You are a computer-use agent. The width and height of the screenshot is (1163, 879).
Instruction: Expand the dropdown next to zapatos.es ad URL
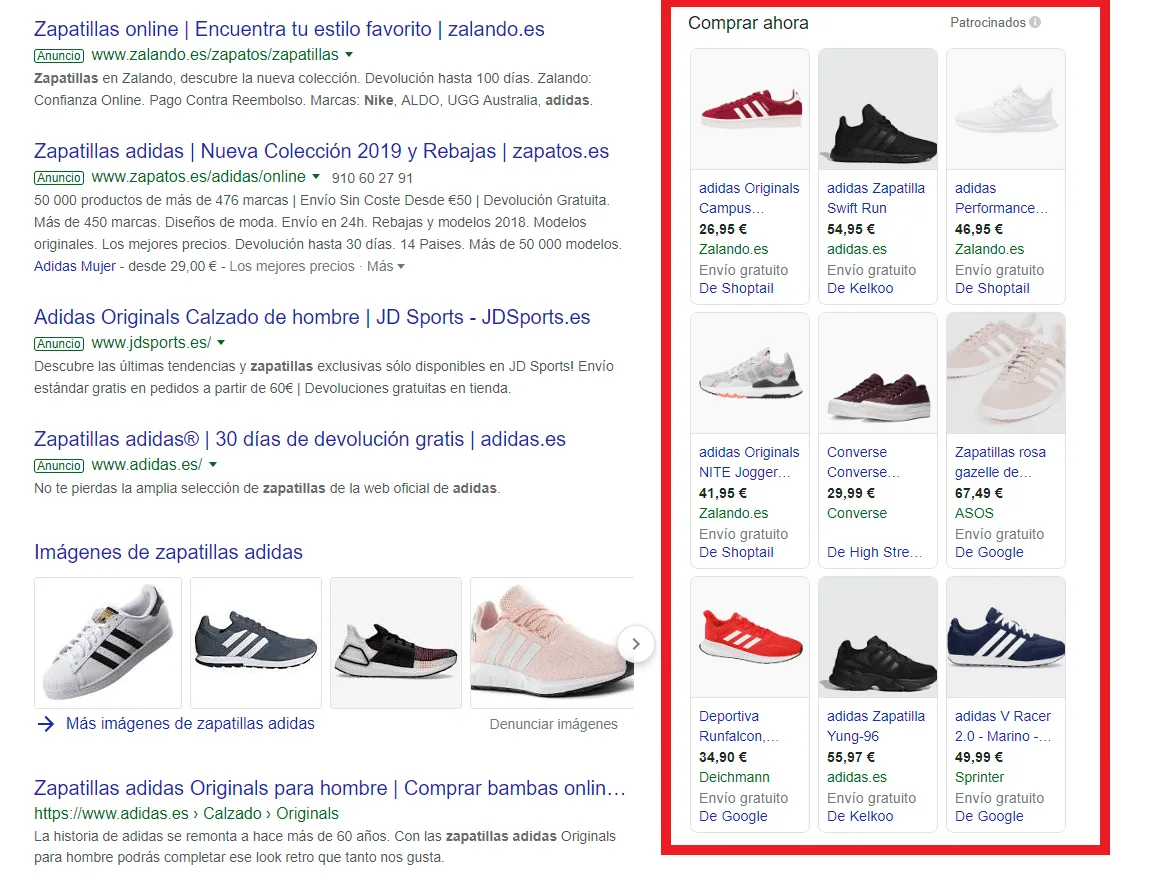click(x=313, y=175)
